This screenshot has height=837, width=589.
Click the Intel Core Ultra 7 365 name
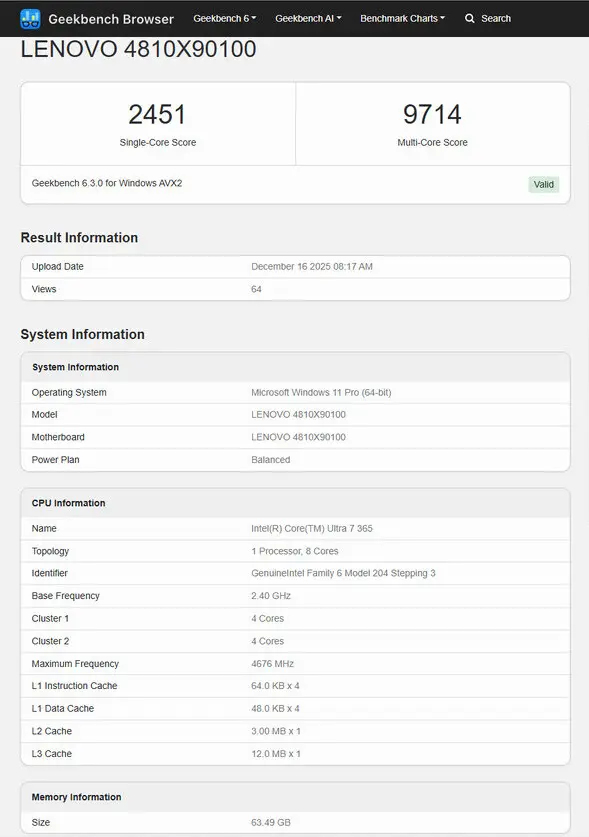(312, 528)
